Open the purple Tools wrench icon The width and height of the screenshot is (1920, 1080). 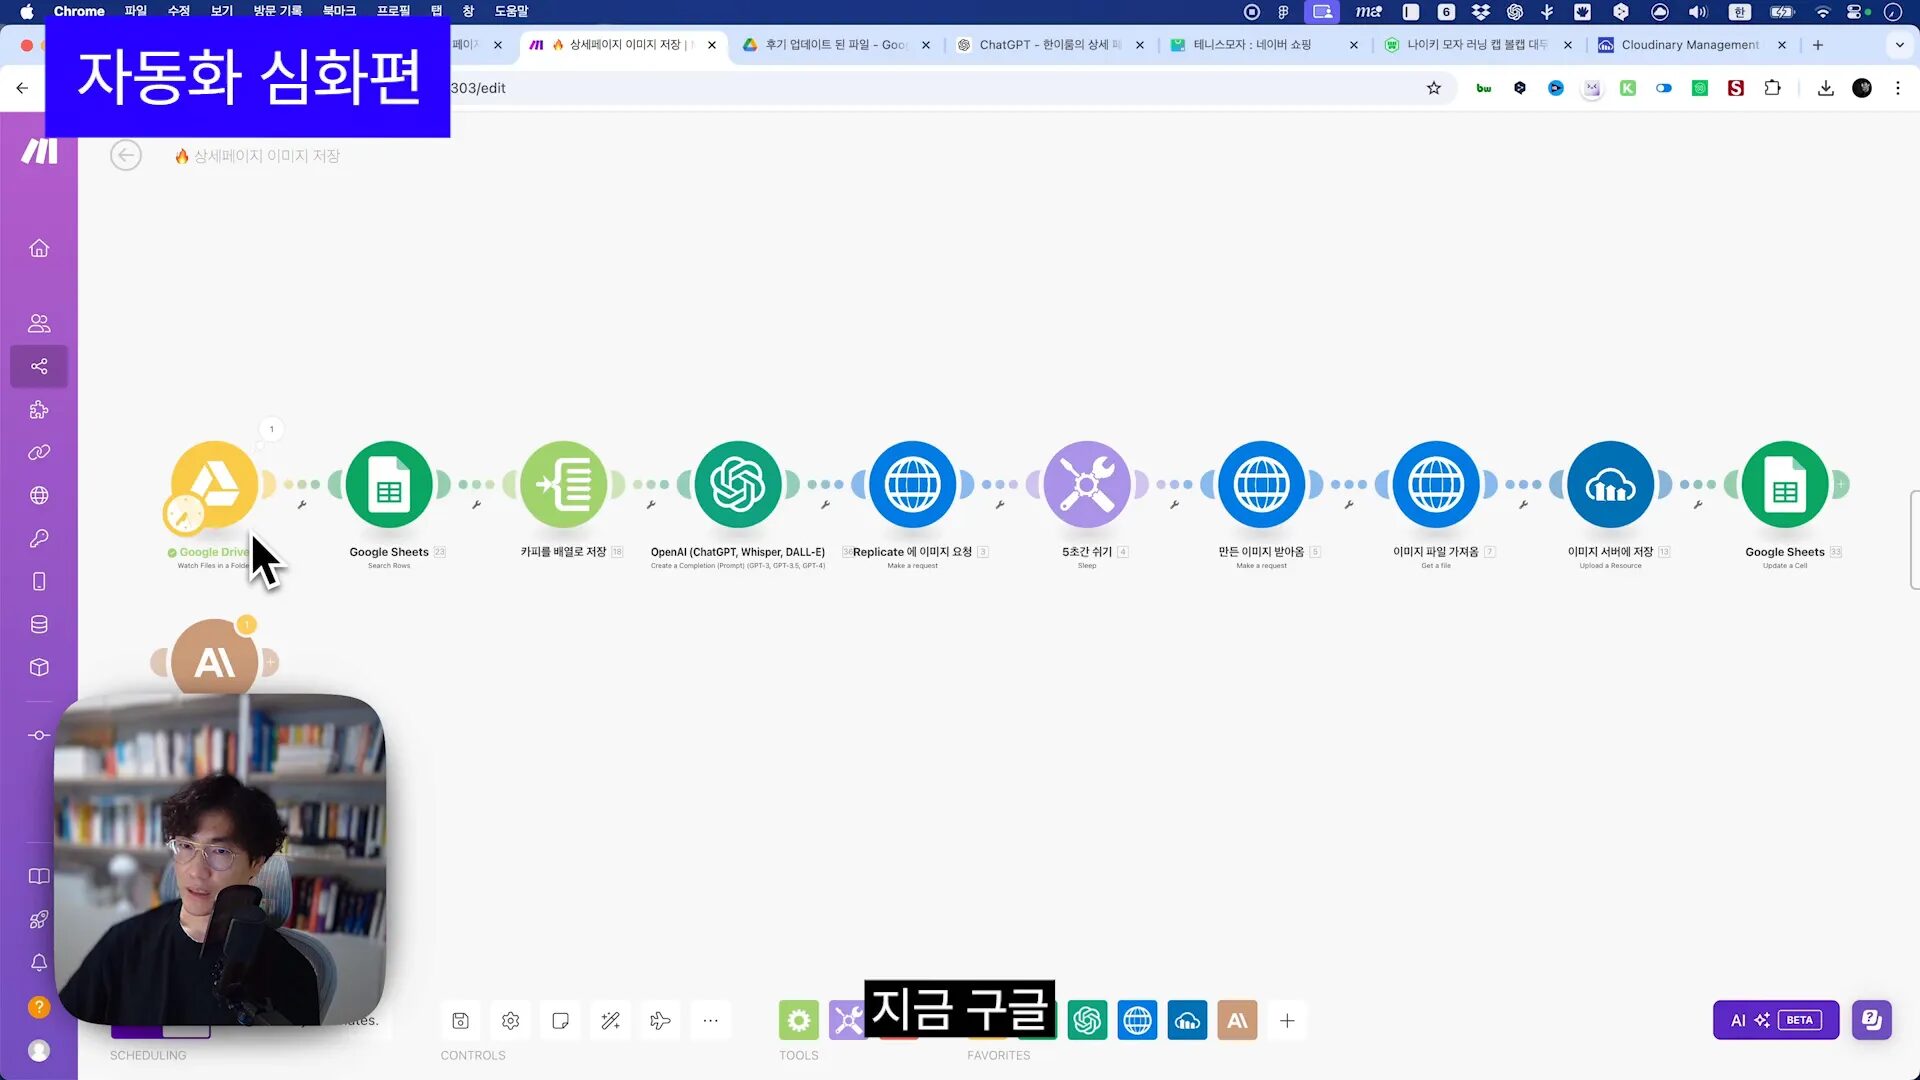[847, 1020]
